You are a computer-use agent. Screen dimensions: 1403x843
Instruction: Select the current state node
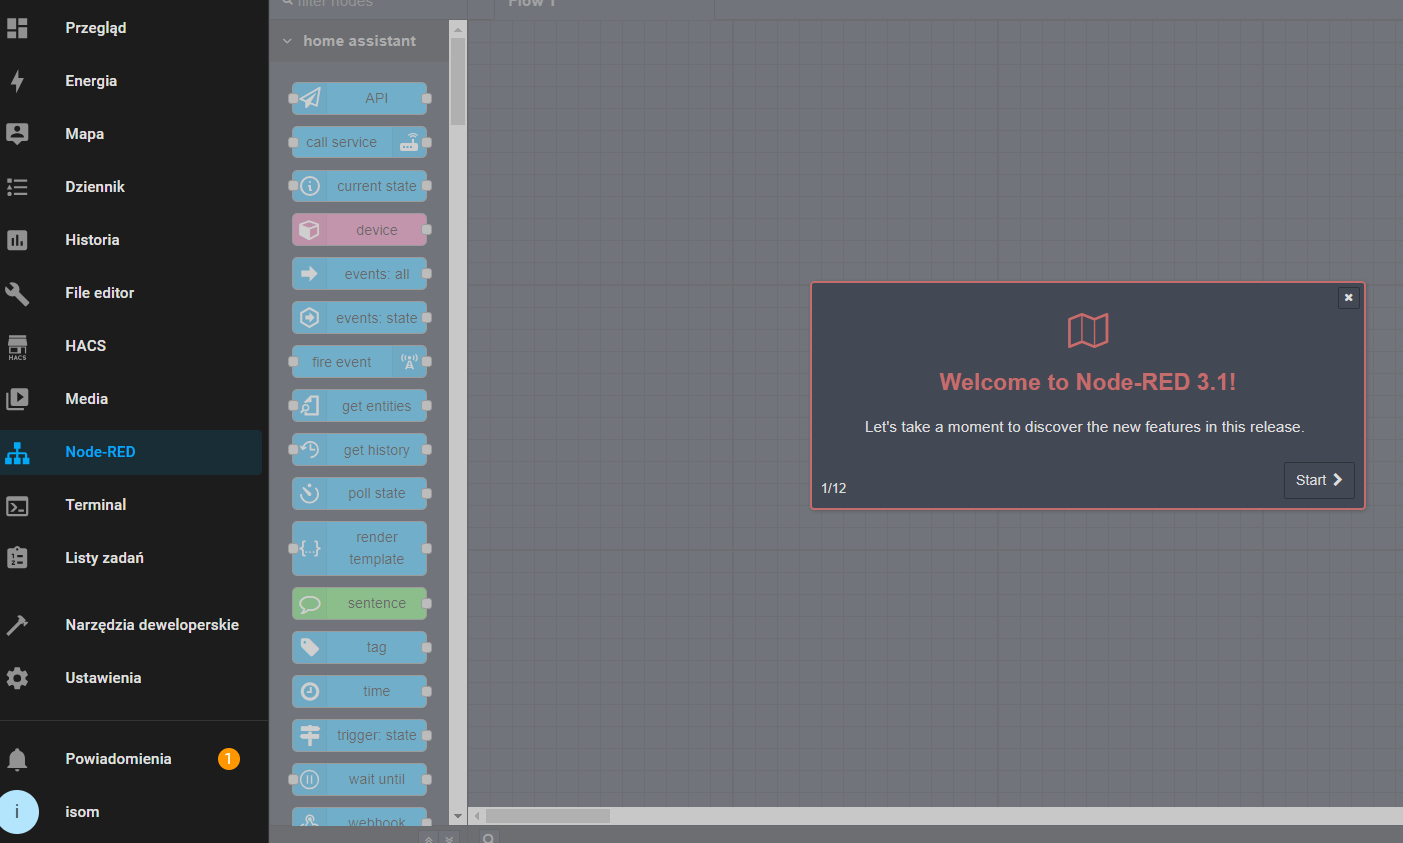tap(360, 186)
